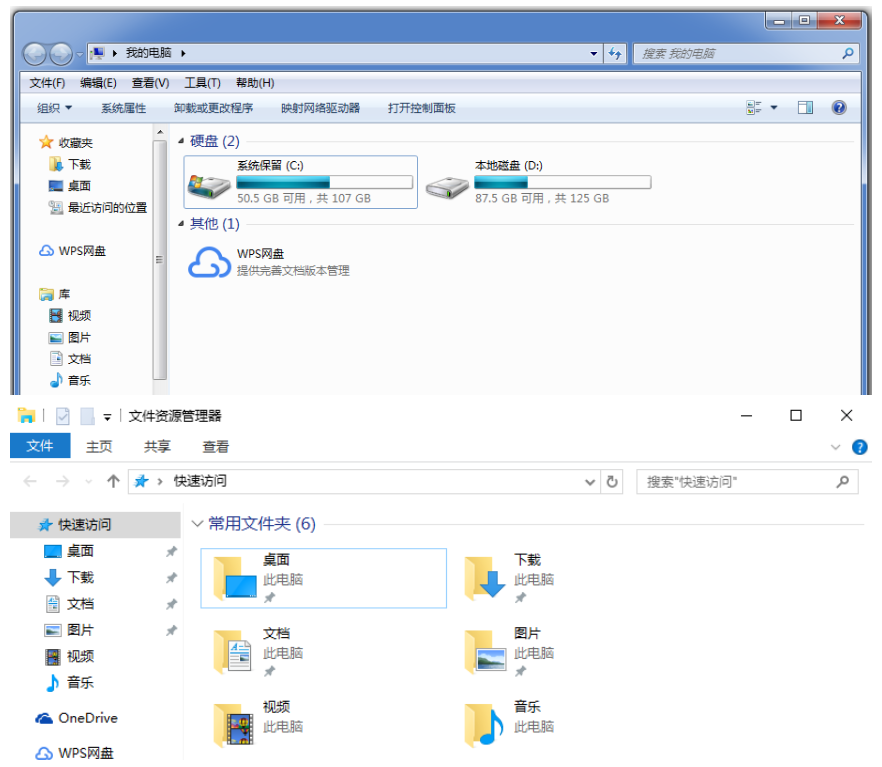Collapse the 其他 (1) group

pyautogui.click(x=181, y=224)
